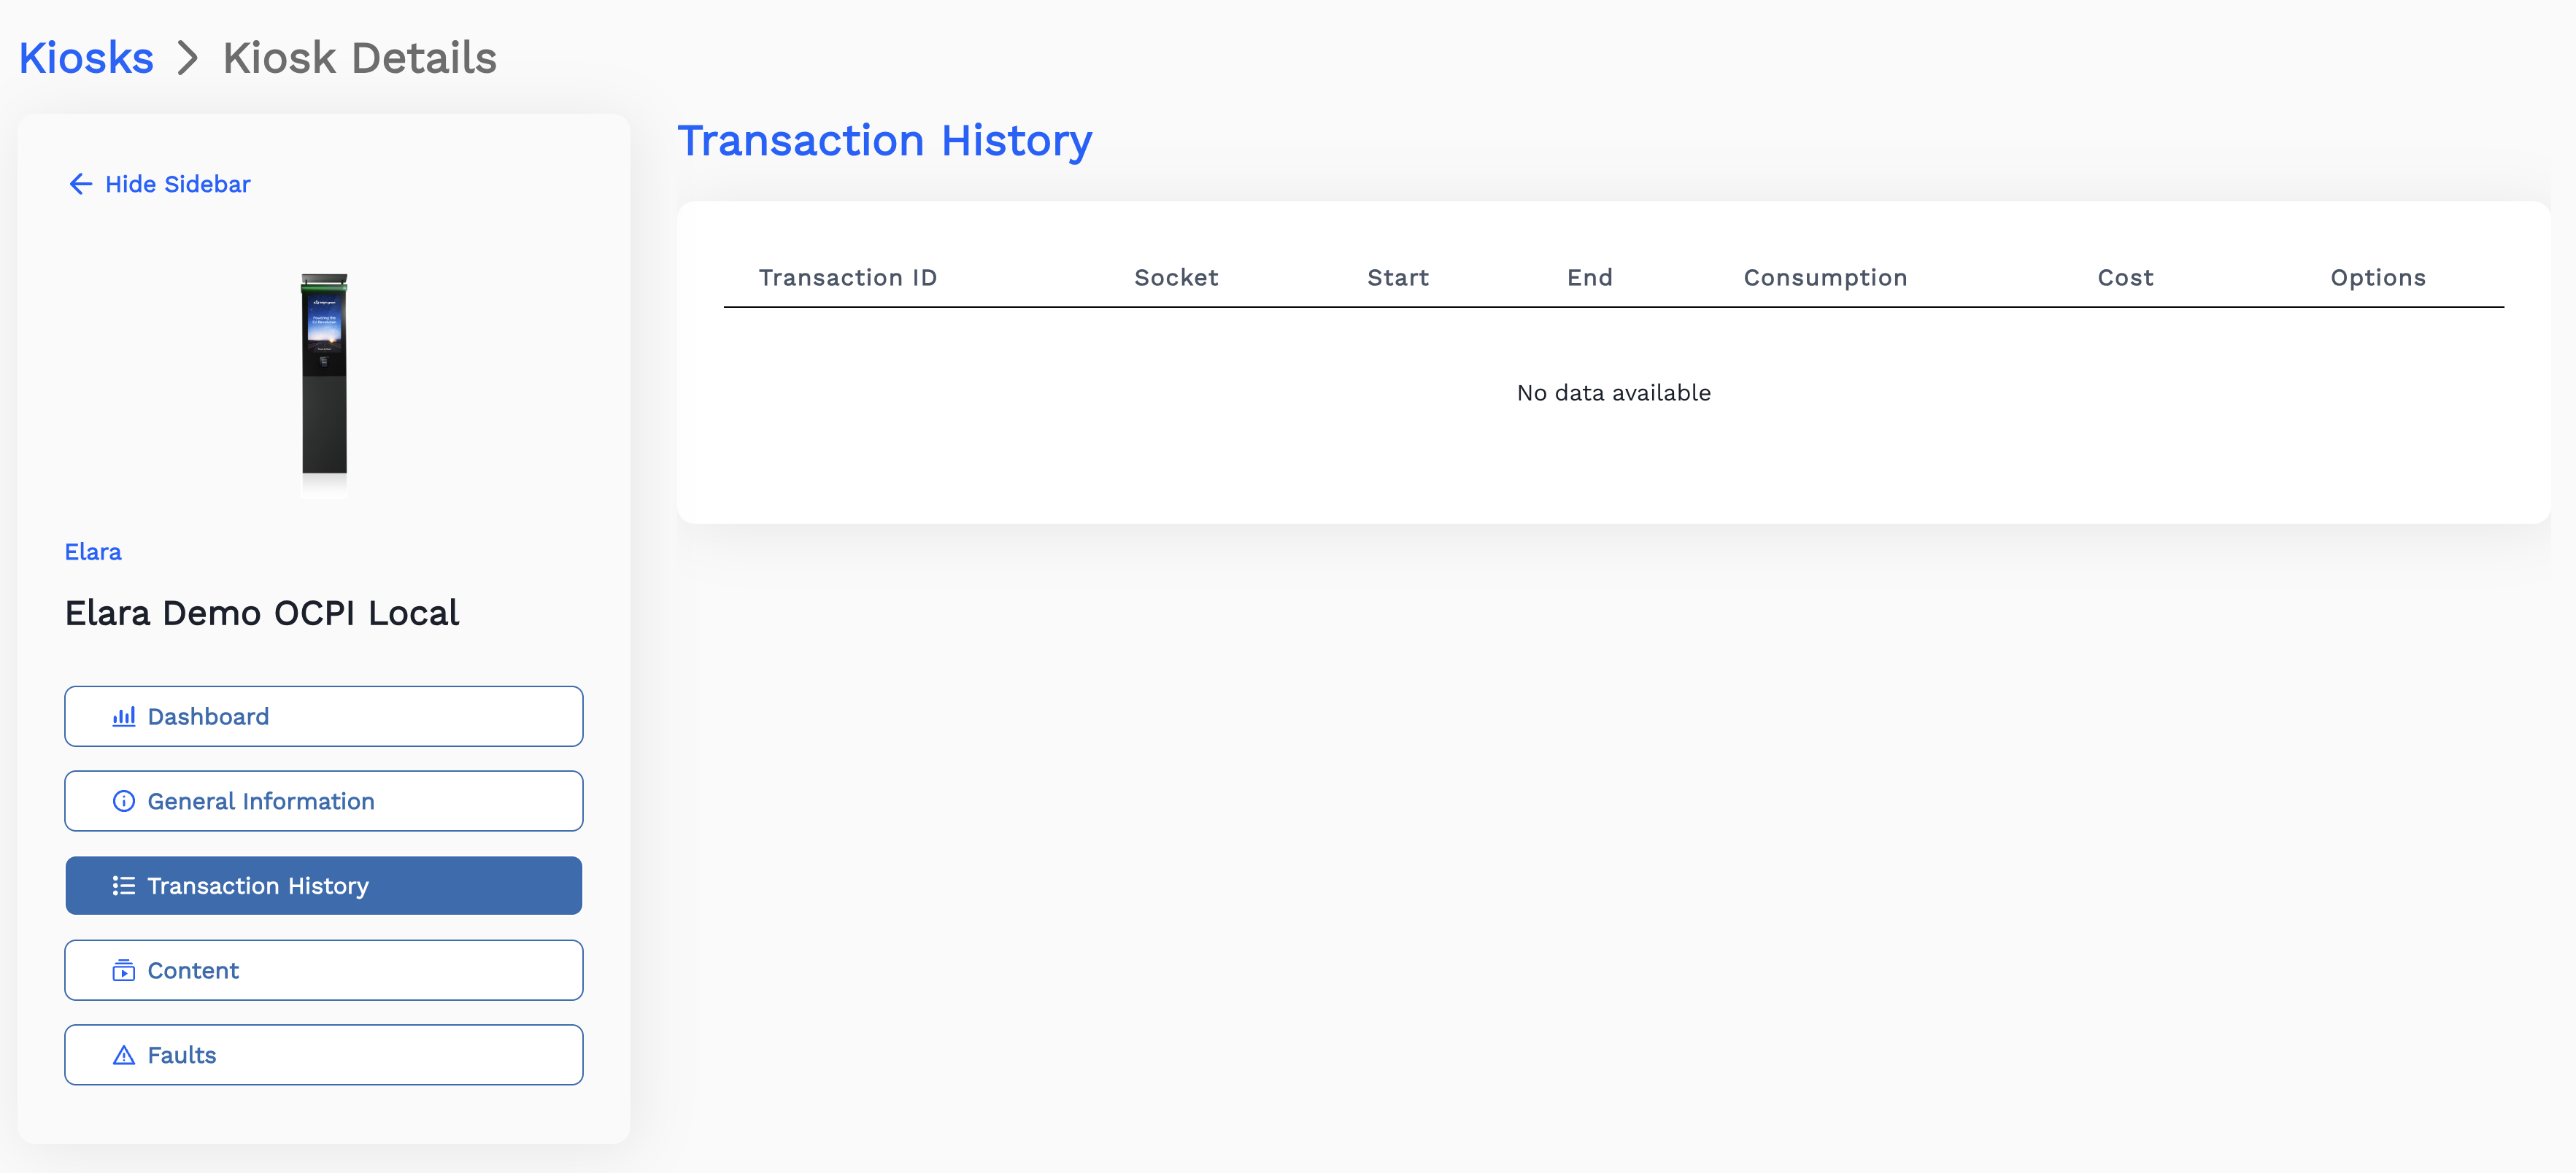Image resolution: width=2576 pixels, height=1173 pixels.
Task: Show the Faults section
Action: click(x=323, y=1055)
